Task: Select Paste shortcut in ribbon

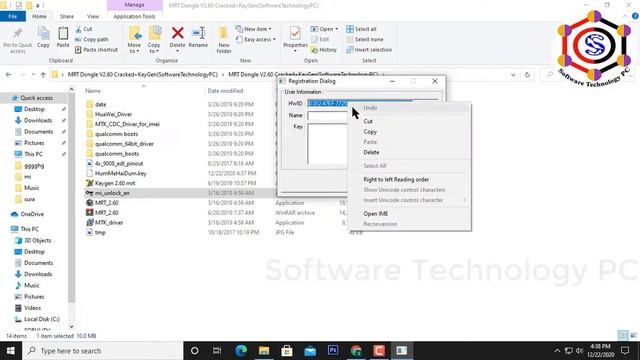Action: click(x=97, y=50)
